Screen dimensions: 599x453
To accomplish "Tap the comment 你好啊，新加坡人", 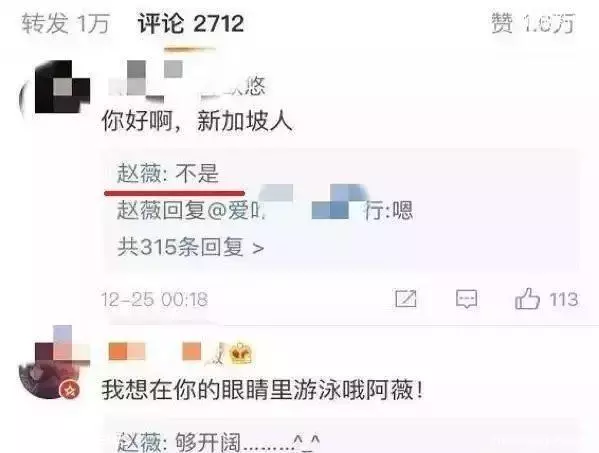I will (197, 122).
